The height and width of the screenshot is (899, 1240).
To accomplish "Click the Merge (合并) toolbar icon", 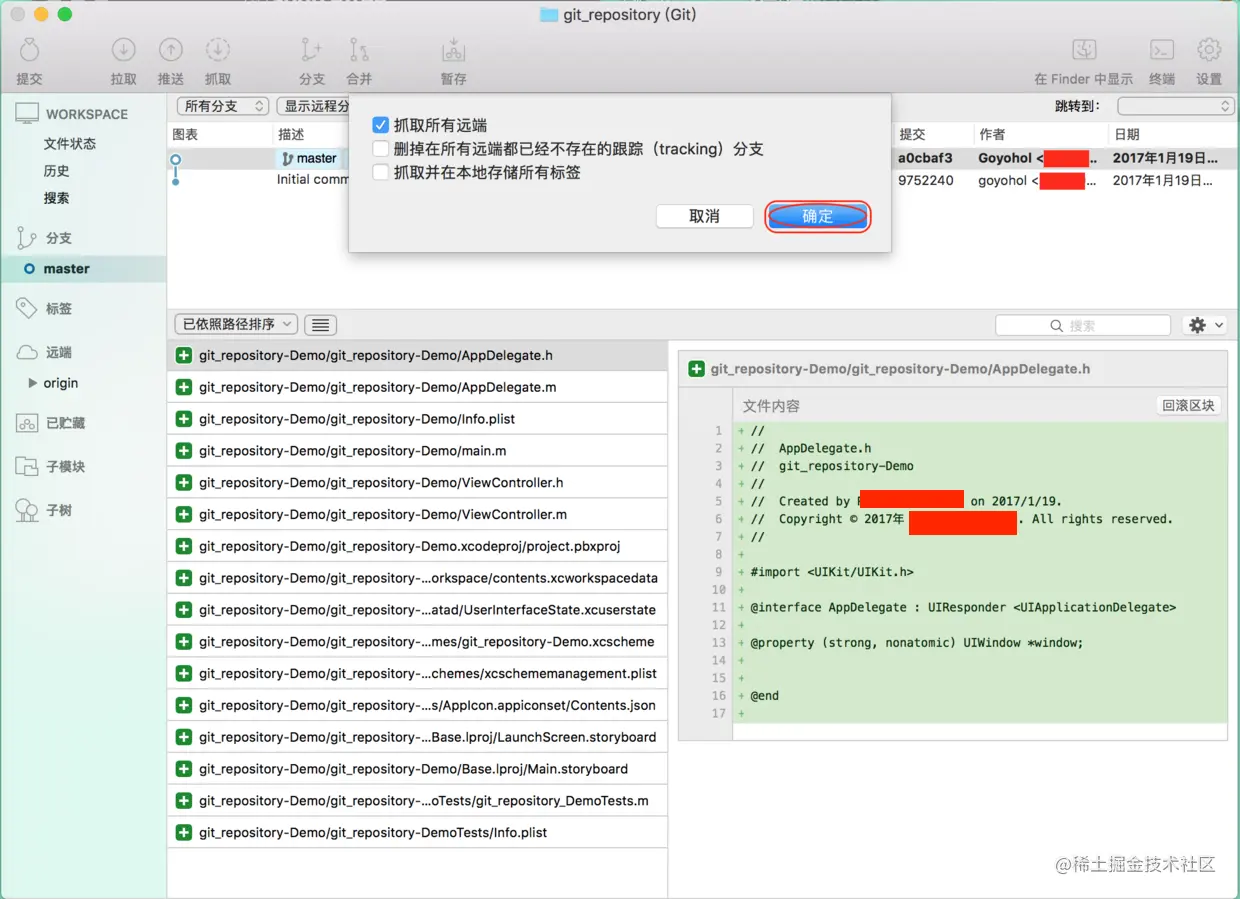I will tap(359, 49).
